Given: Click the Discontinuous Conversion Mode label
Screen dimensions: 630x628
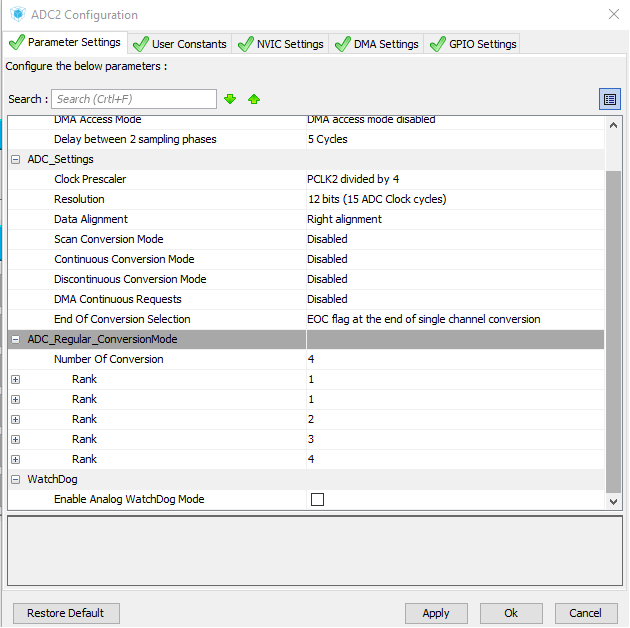Looking at the screenshot, I should click(130, 279).
